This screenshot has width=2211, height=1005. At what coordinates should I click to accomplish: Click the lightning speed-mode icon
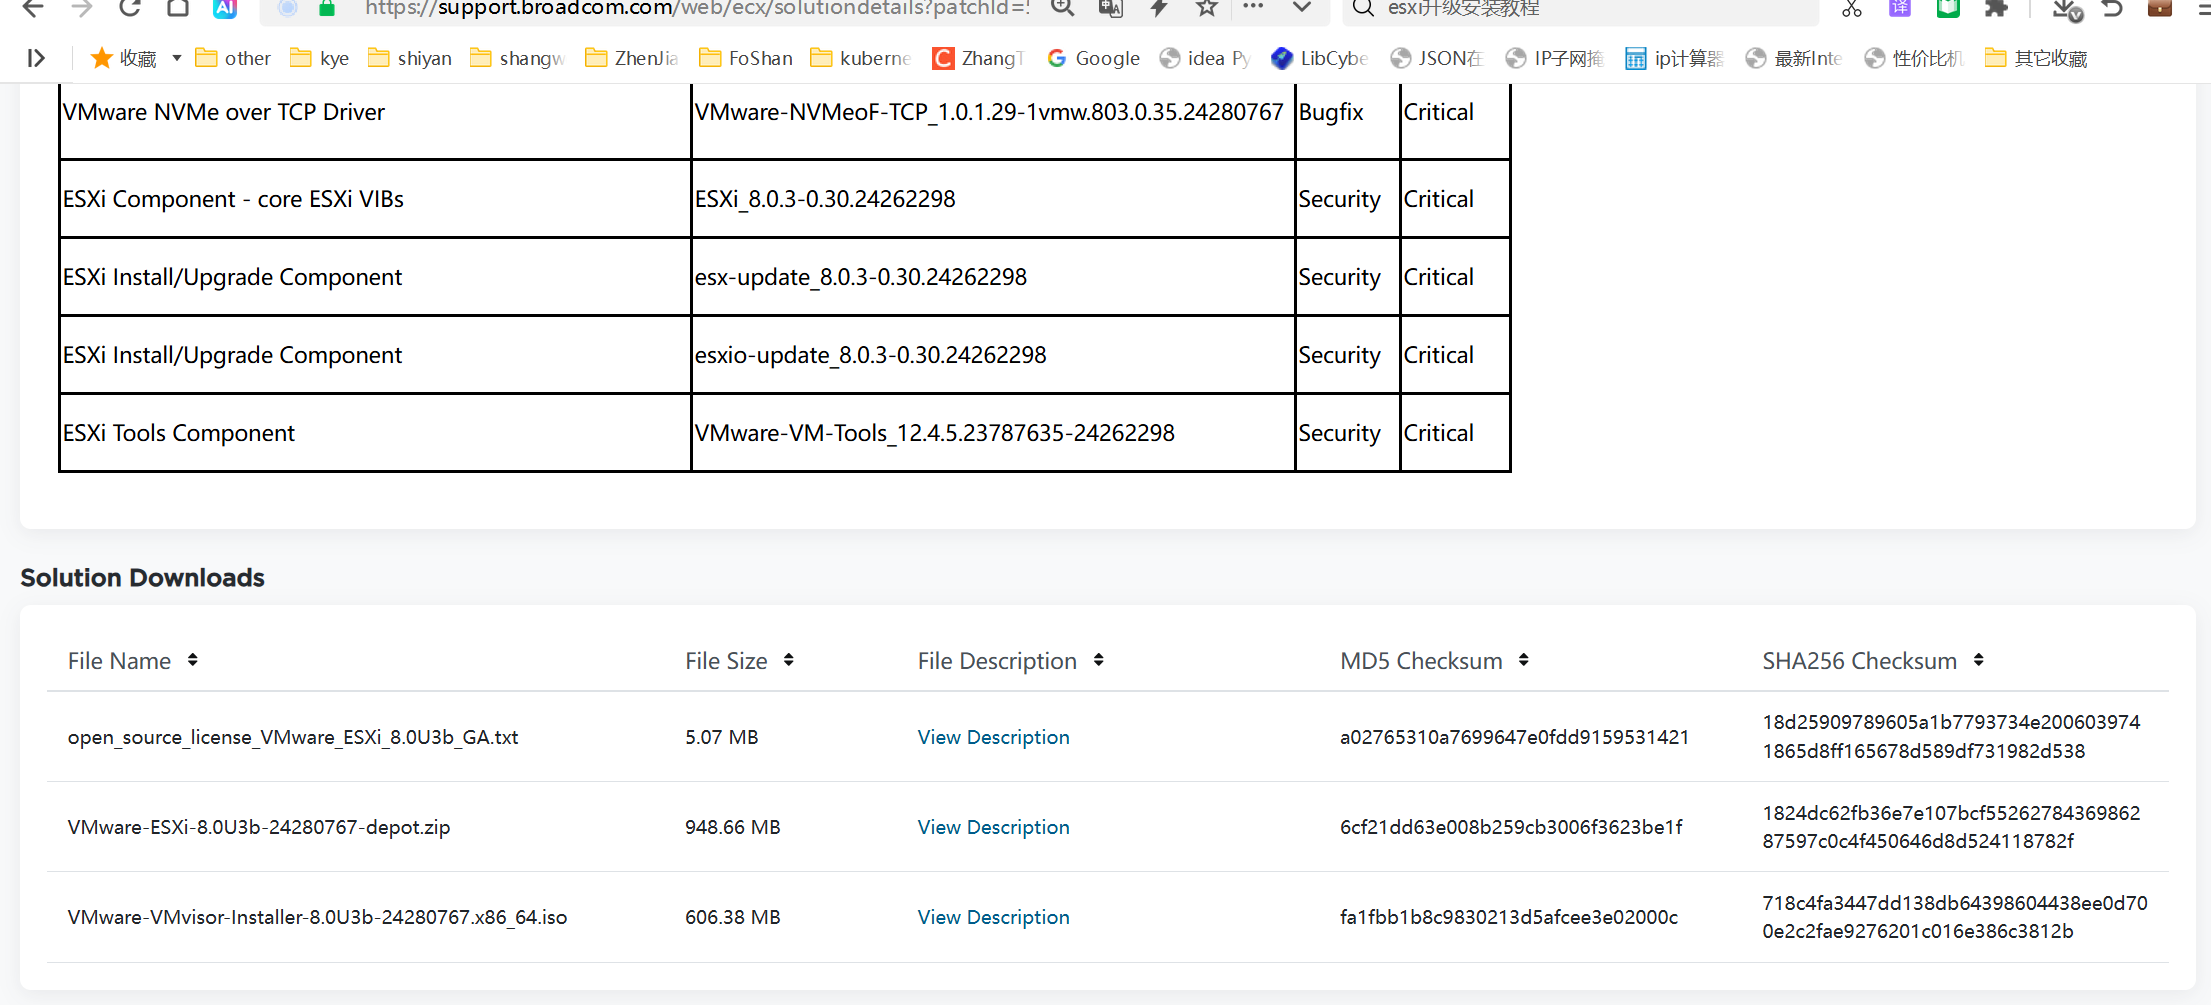pyautogui.click(x=1158, y=8)
